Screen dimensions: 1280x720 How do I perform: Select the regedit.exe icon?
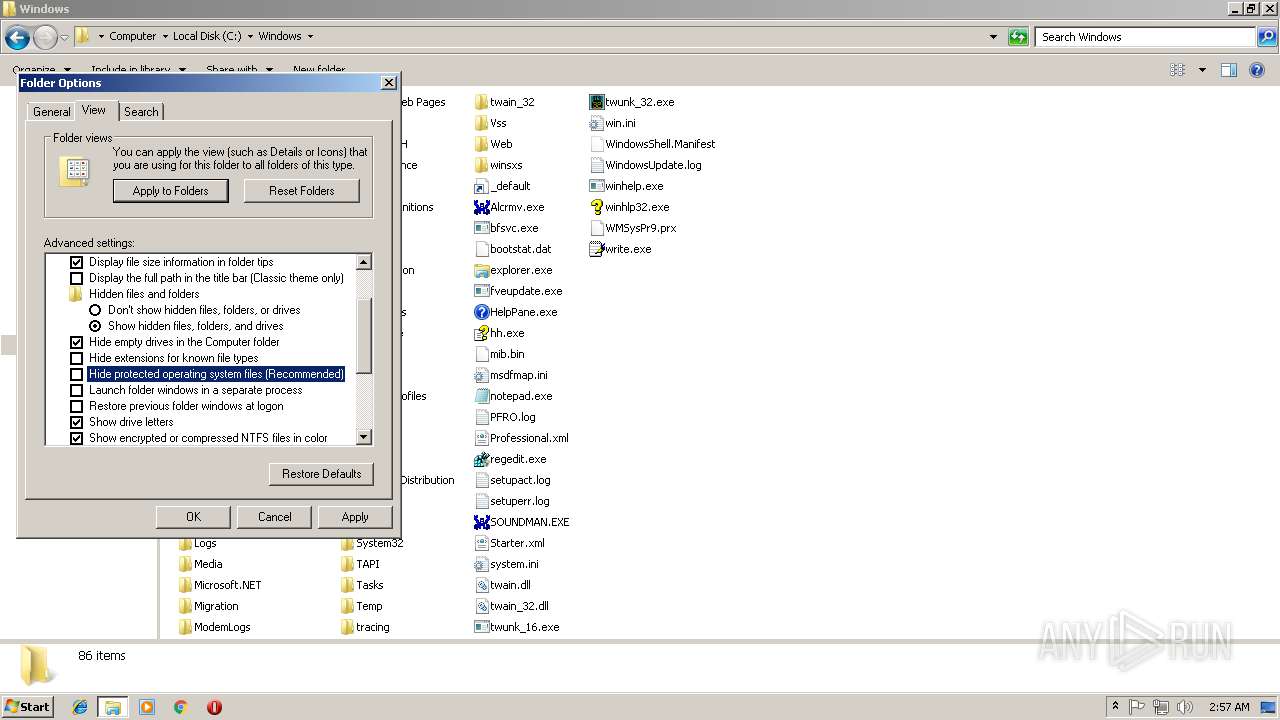point(482,459)
